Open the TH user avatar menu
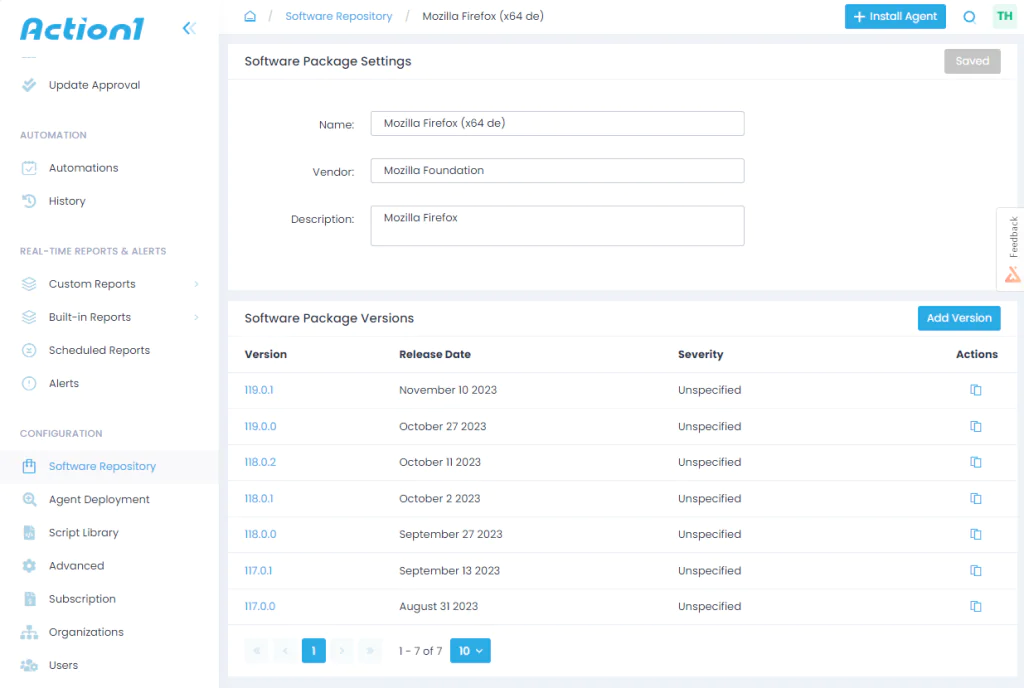 coord(1004,16)
